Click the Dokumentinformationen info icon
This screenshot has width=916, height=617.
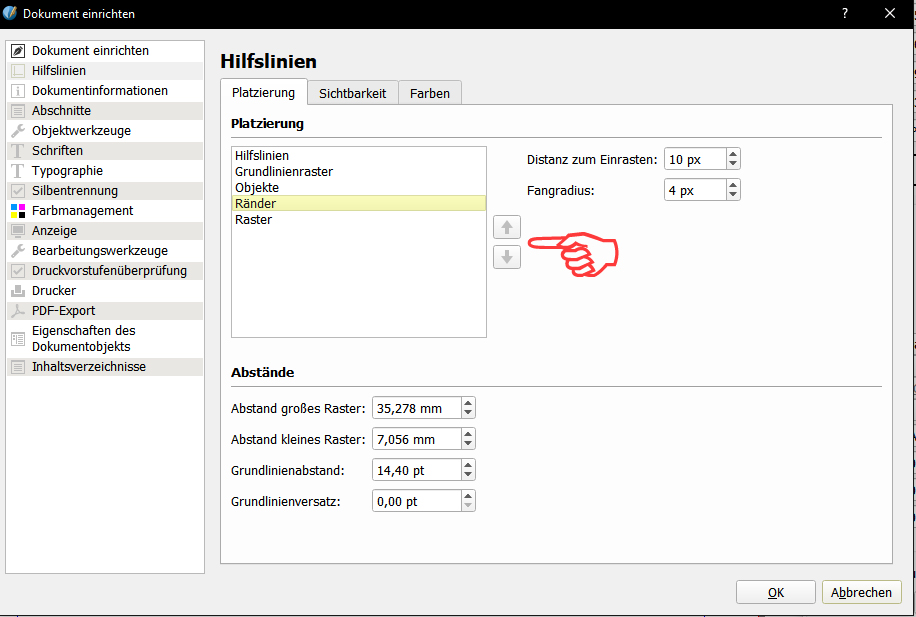(x=17, y=91)
